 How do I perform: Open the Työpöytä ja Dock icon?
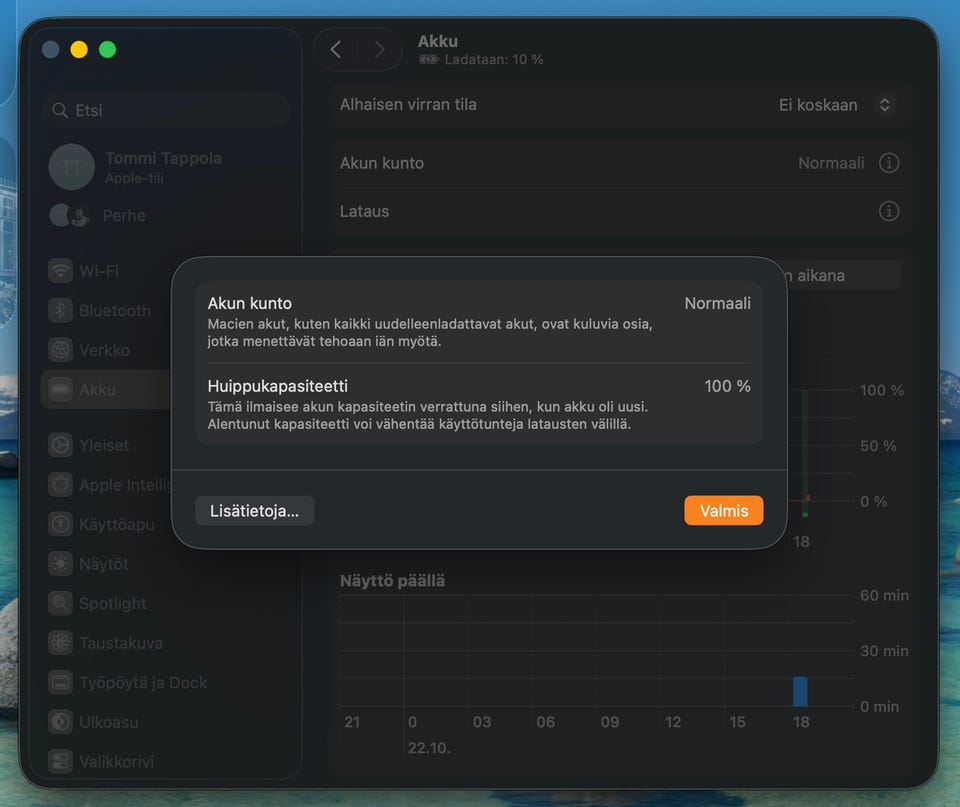61,683
